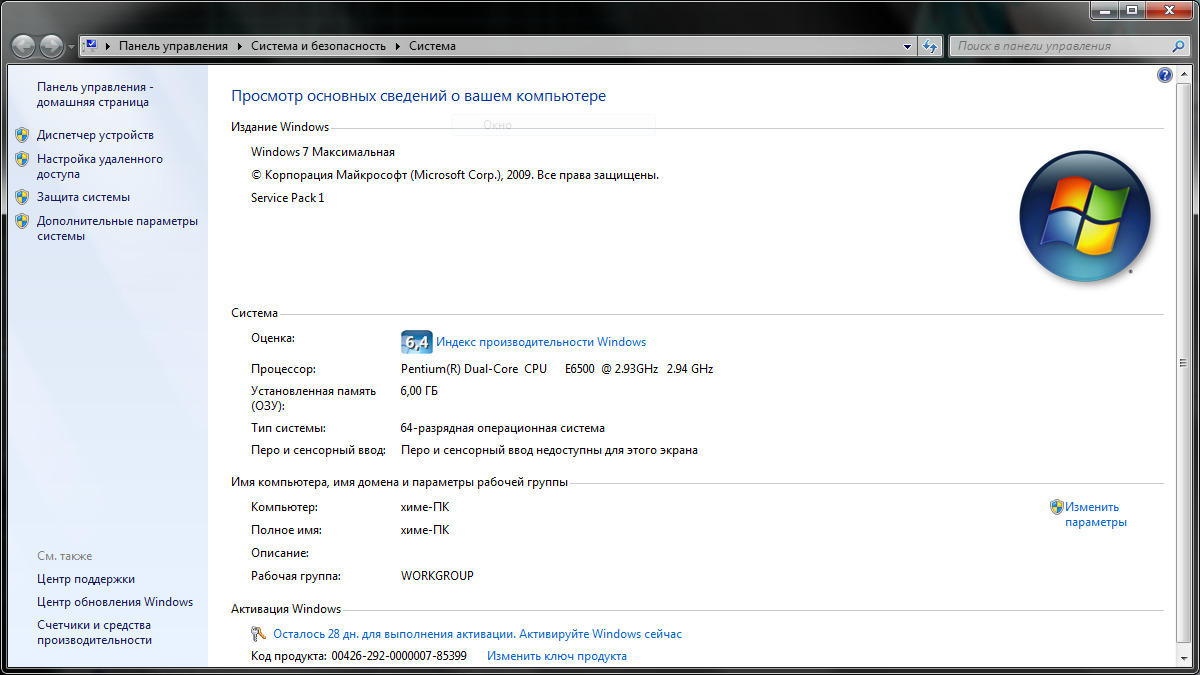Open Панель управления - домашняя страница link
1200x675 pixels.
(x=95, y=94)
